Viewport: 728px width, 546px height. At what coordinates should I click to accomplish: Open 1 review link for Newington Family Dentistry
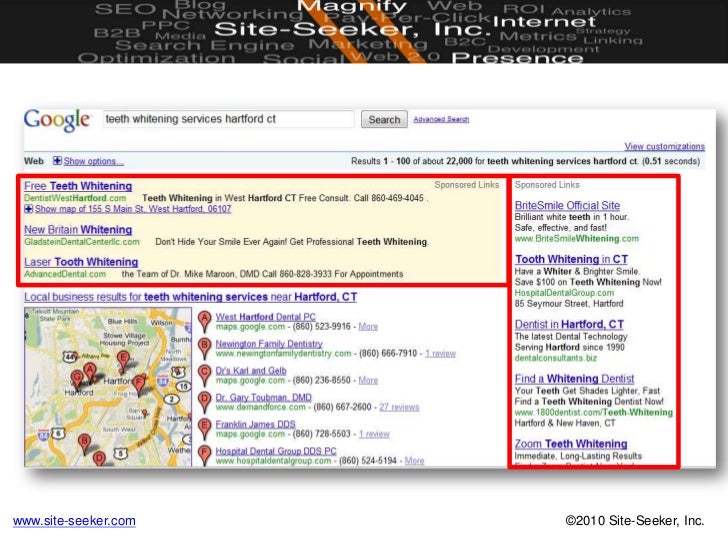(440, 353)
